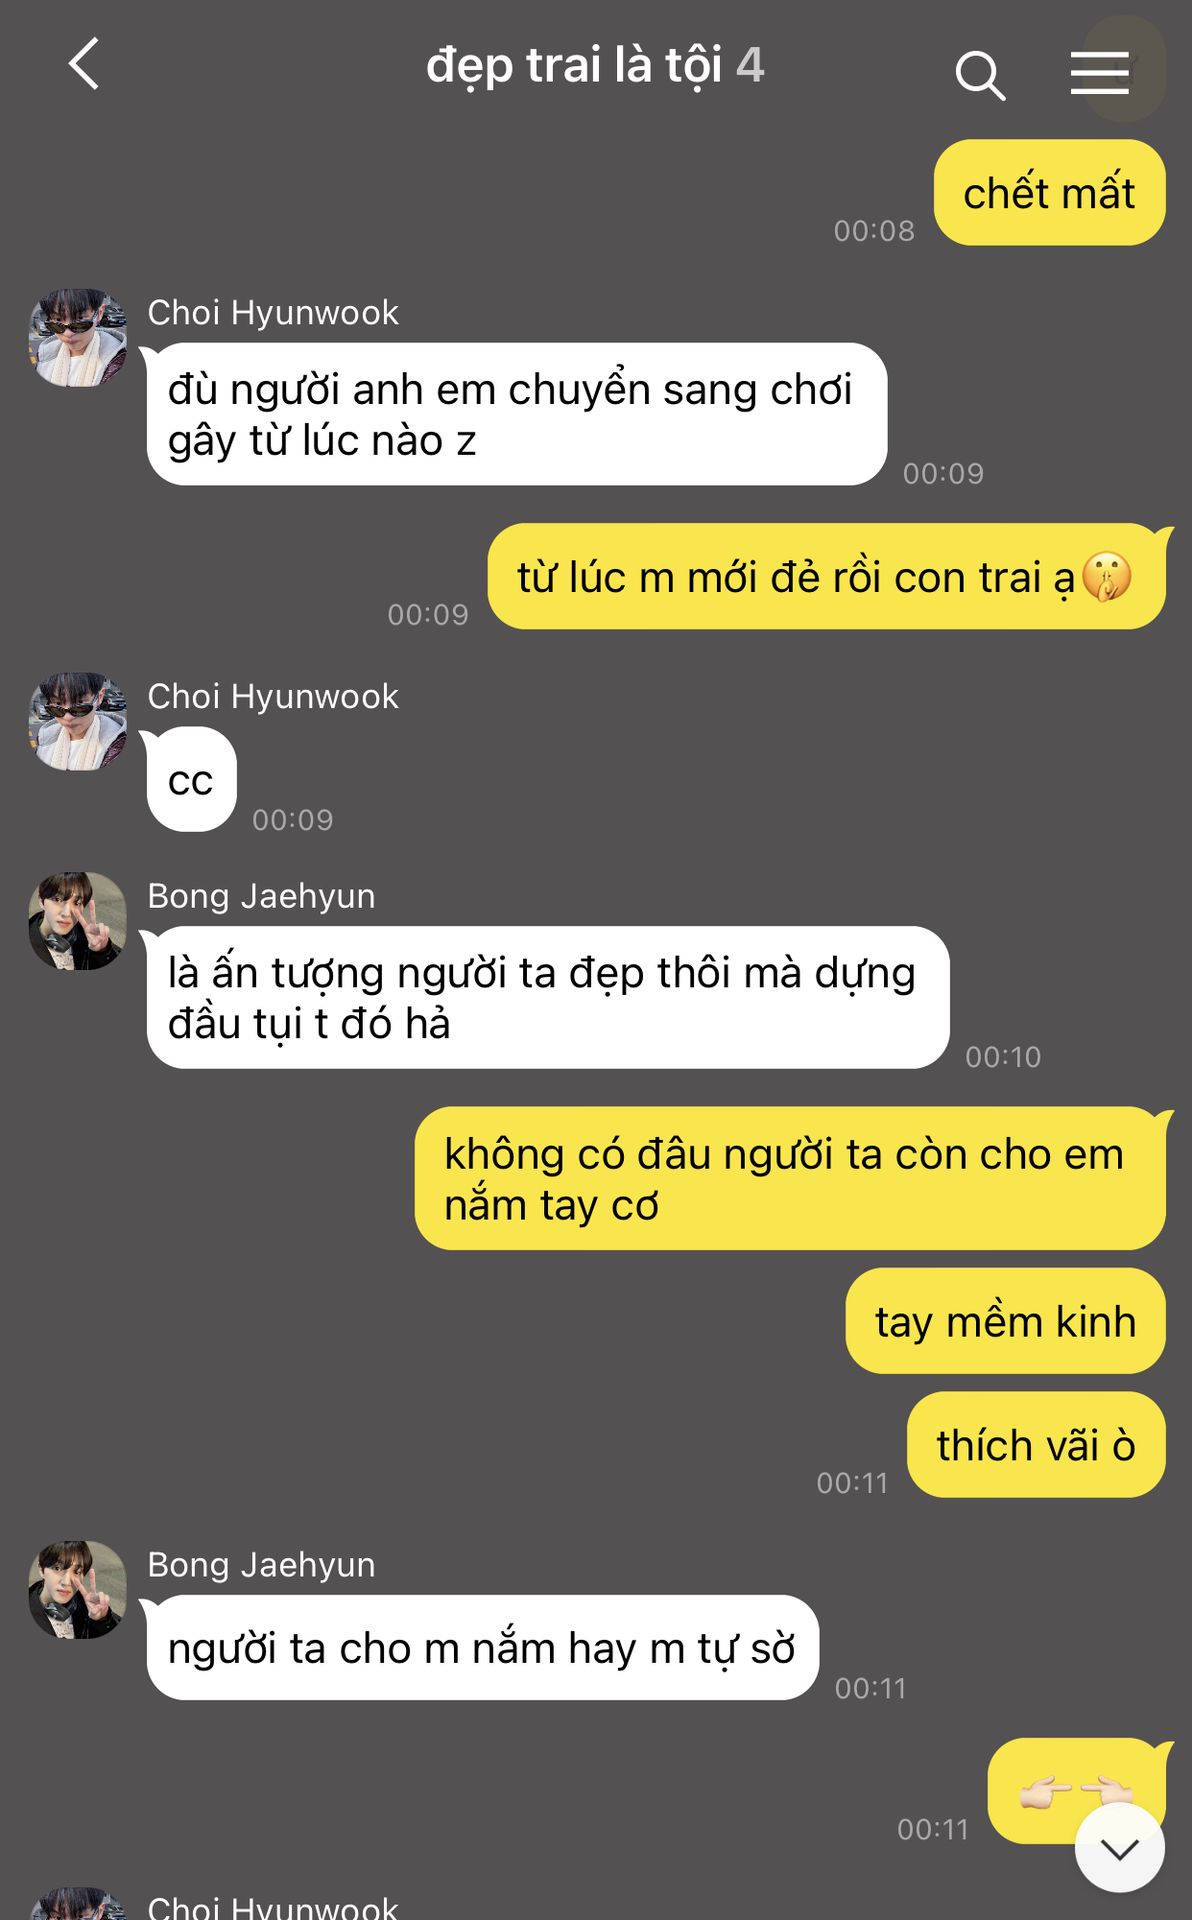
Task: Tap the member count number 4
Action: tap(751, 66)
